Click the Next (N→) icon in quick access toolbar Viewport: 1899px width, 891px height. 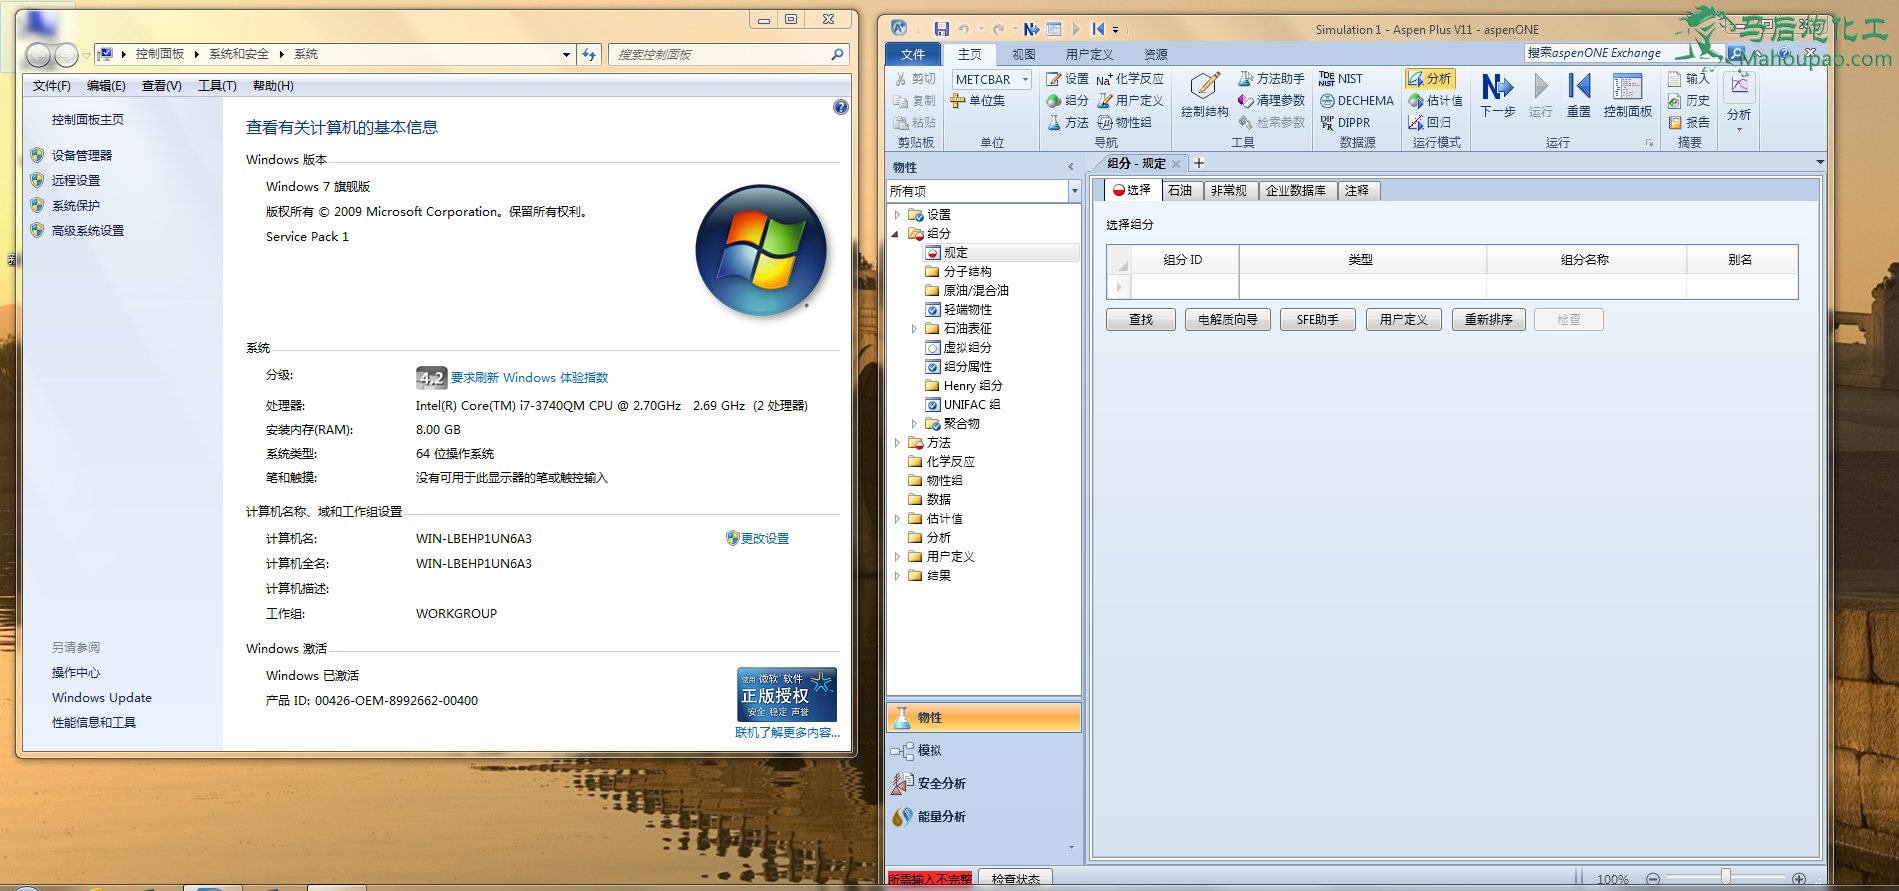coord(1031,29)
